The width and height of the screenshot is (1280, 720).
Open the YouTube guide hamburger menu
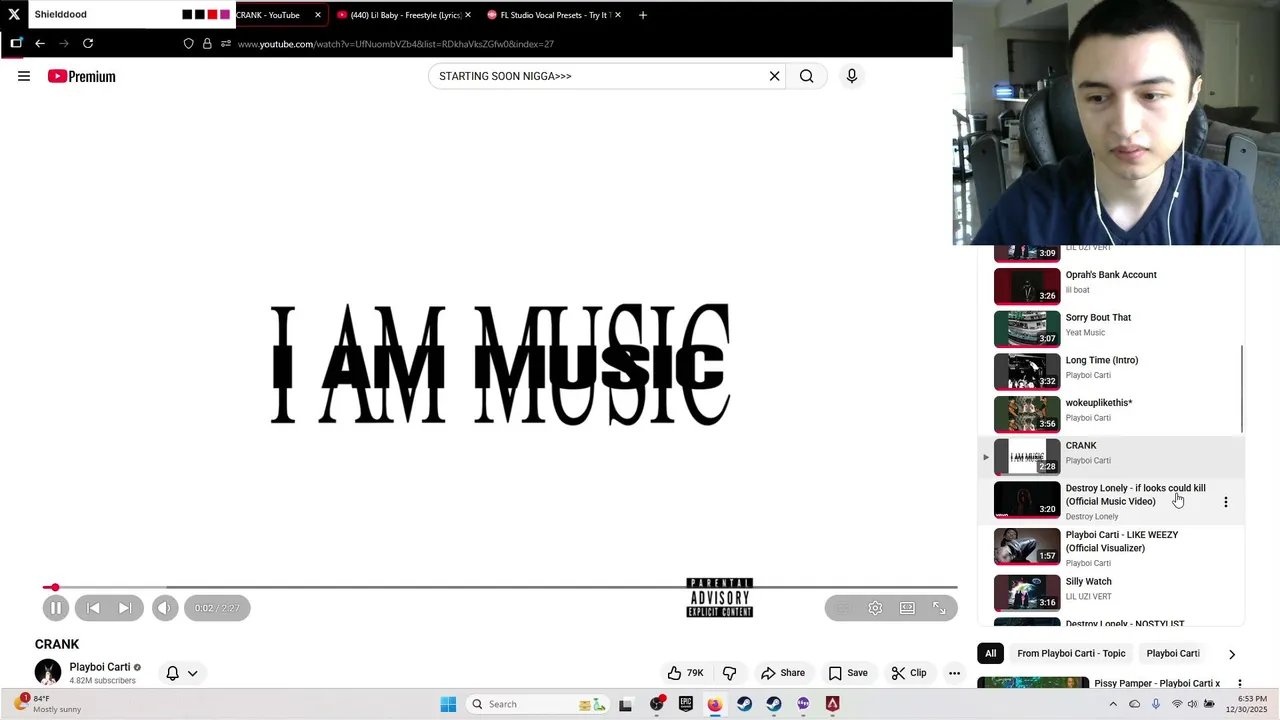pos(24,76)
